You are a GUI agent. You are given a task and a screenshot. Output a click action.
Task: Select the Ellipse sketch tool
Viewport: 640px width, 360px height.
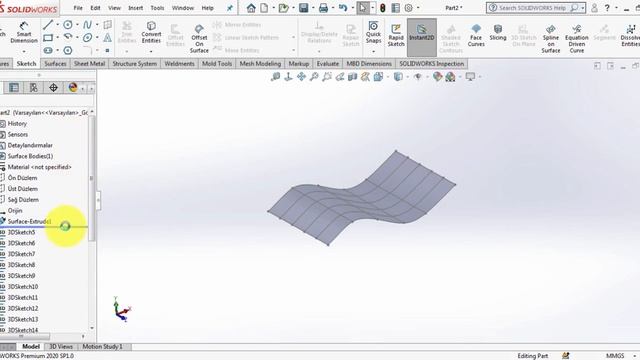click(x=87, y=38)
